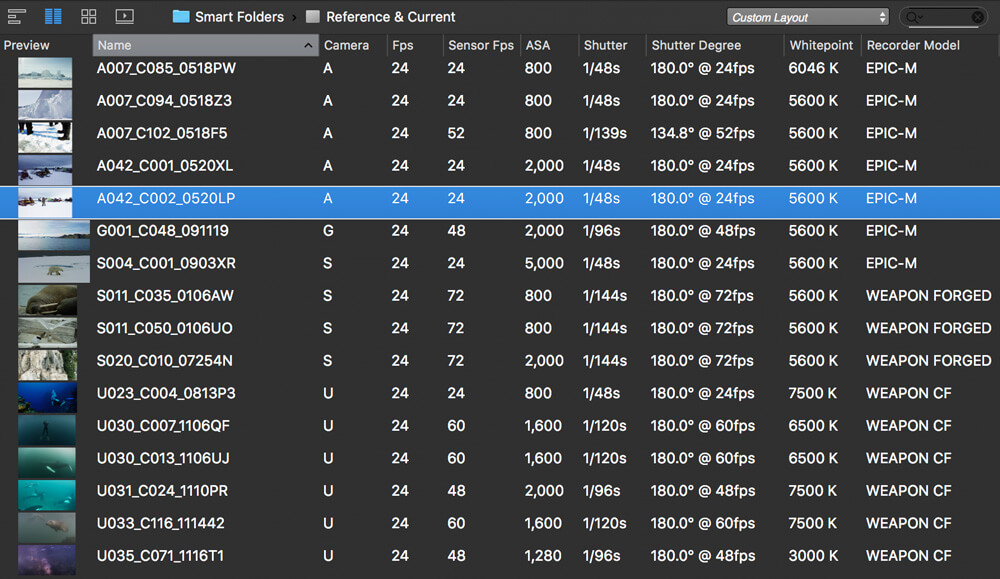Go to Smart Folders in breadcrumb
Image resolution: width=1000 pixels, height=579 pixels.
pyautogui.click(x=239, y=17)
